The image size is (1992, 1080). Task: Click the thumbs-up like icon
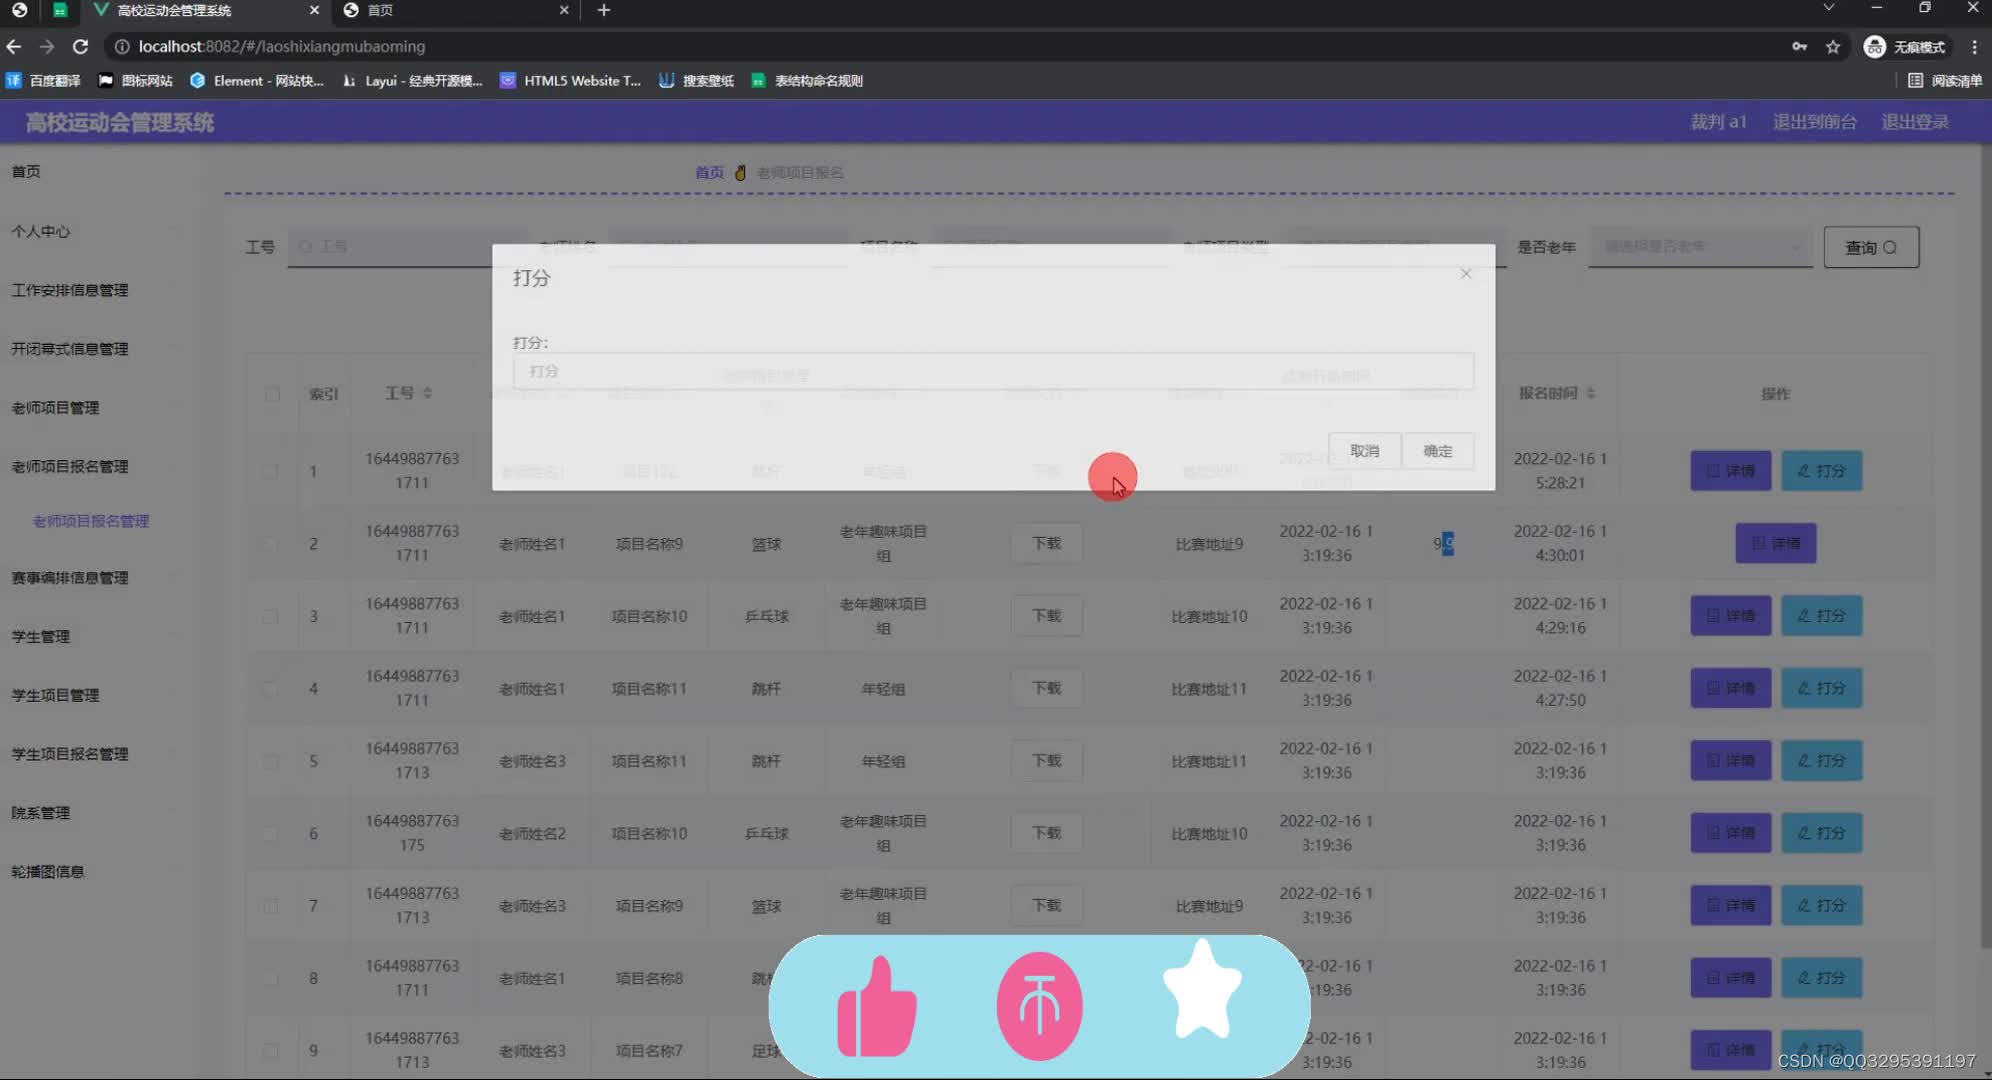(876, 1007)
